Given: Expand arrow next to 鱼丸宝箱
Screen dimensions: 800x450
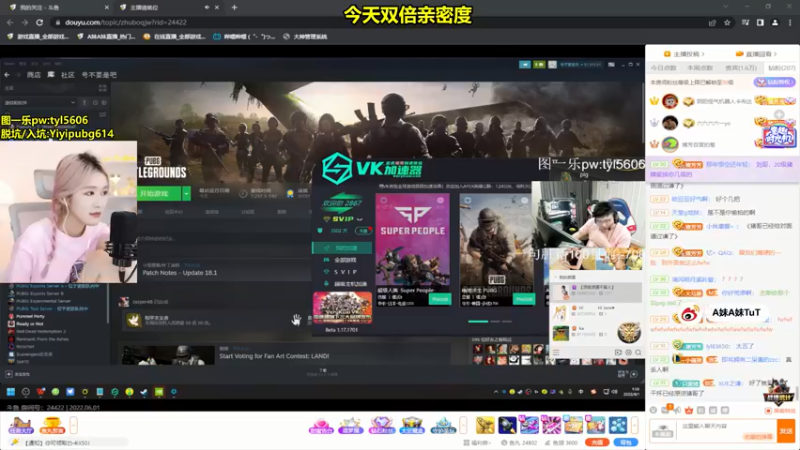Looking at the screenshot, I should click(73, 425).
